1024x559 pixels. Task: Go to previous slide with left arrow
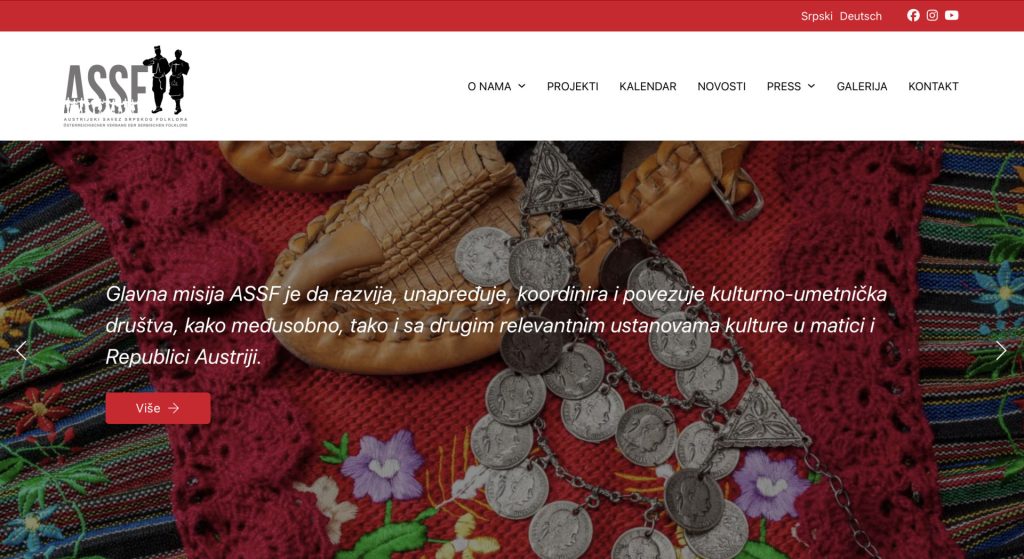(x=22, y=351)
